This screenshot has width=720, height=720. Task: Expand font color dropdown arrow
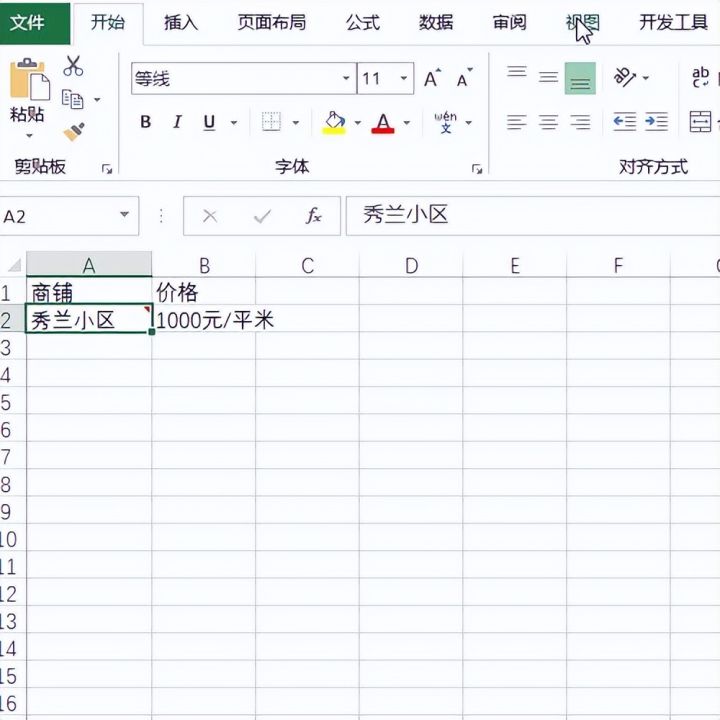click(407, 123)
